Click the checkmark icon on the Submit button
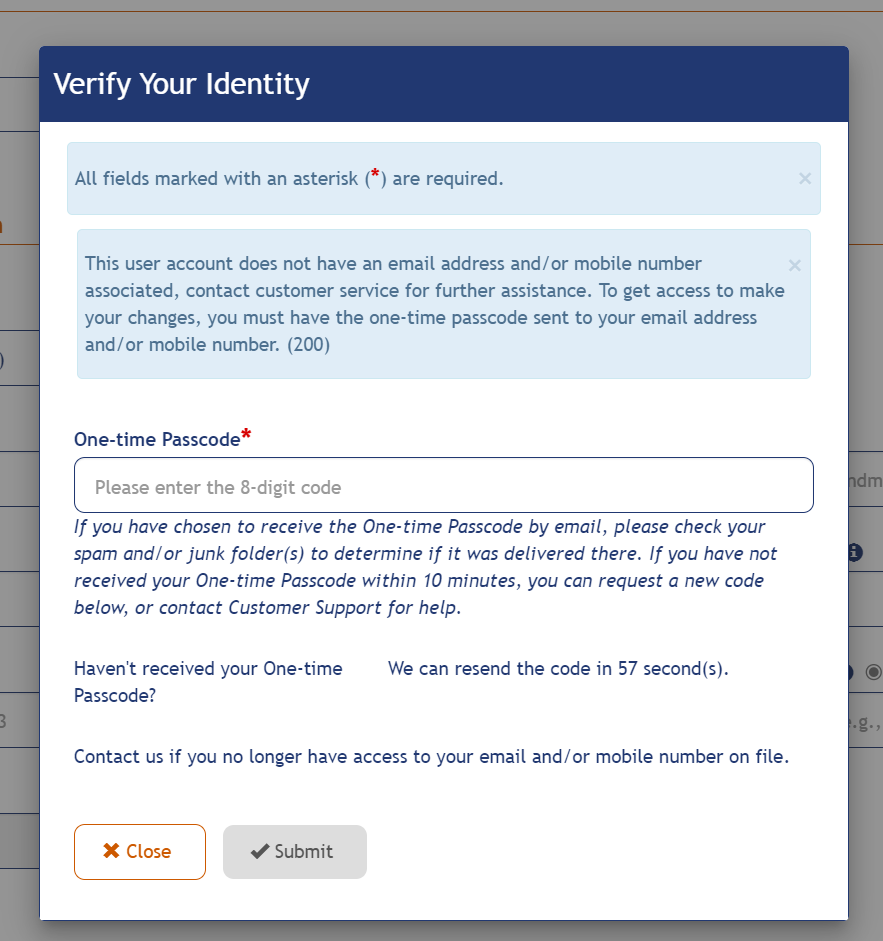 click(x=264, y=851)
